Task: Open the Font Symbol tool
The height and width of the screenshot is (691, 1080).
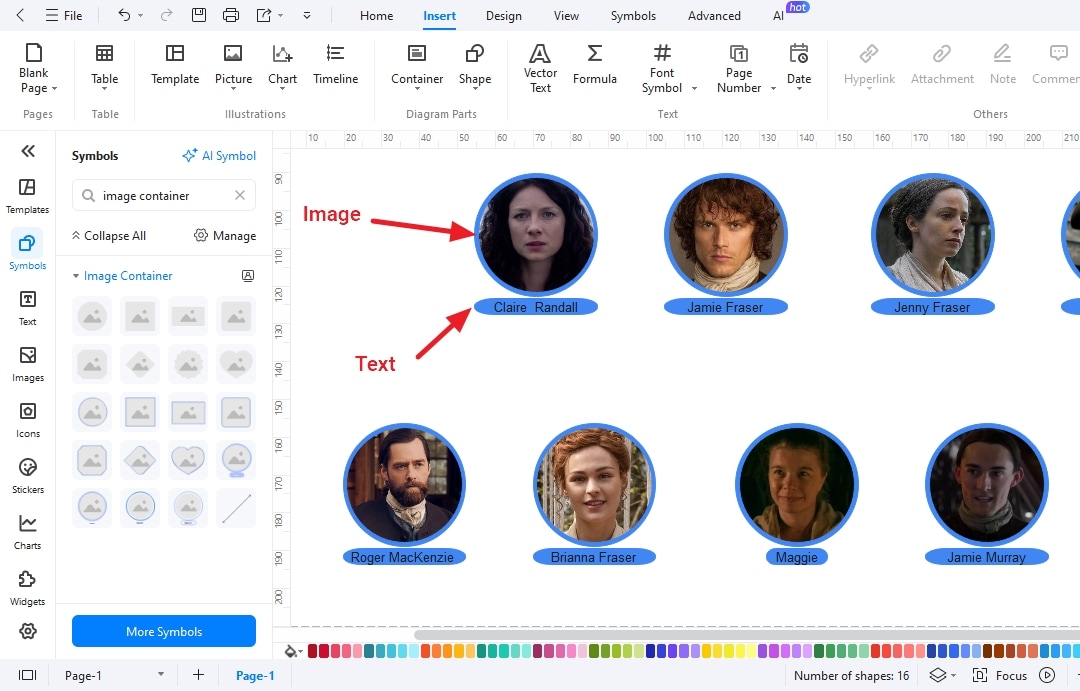Action: point(662,67)
